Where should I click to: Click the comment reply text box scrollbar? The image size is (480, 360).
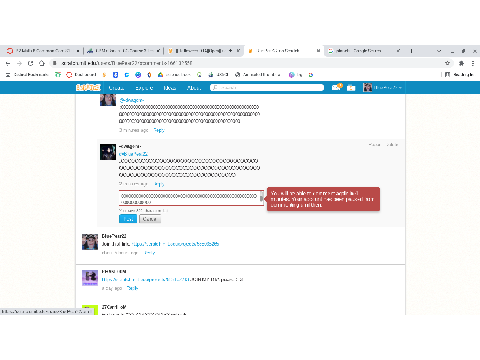(x=262, y=198)
